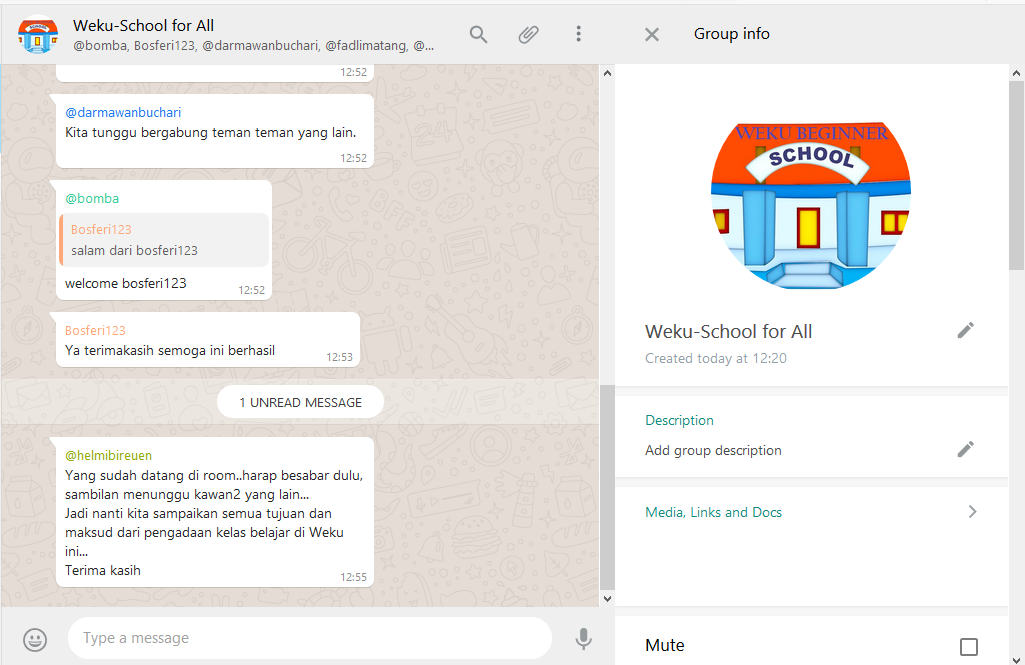The image size is (1025, 665).
Task: Open the emoji picker smiley icon
Action: [x=35, y=639]
